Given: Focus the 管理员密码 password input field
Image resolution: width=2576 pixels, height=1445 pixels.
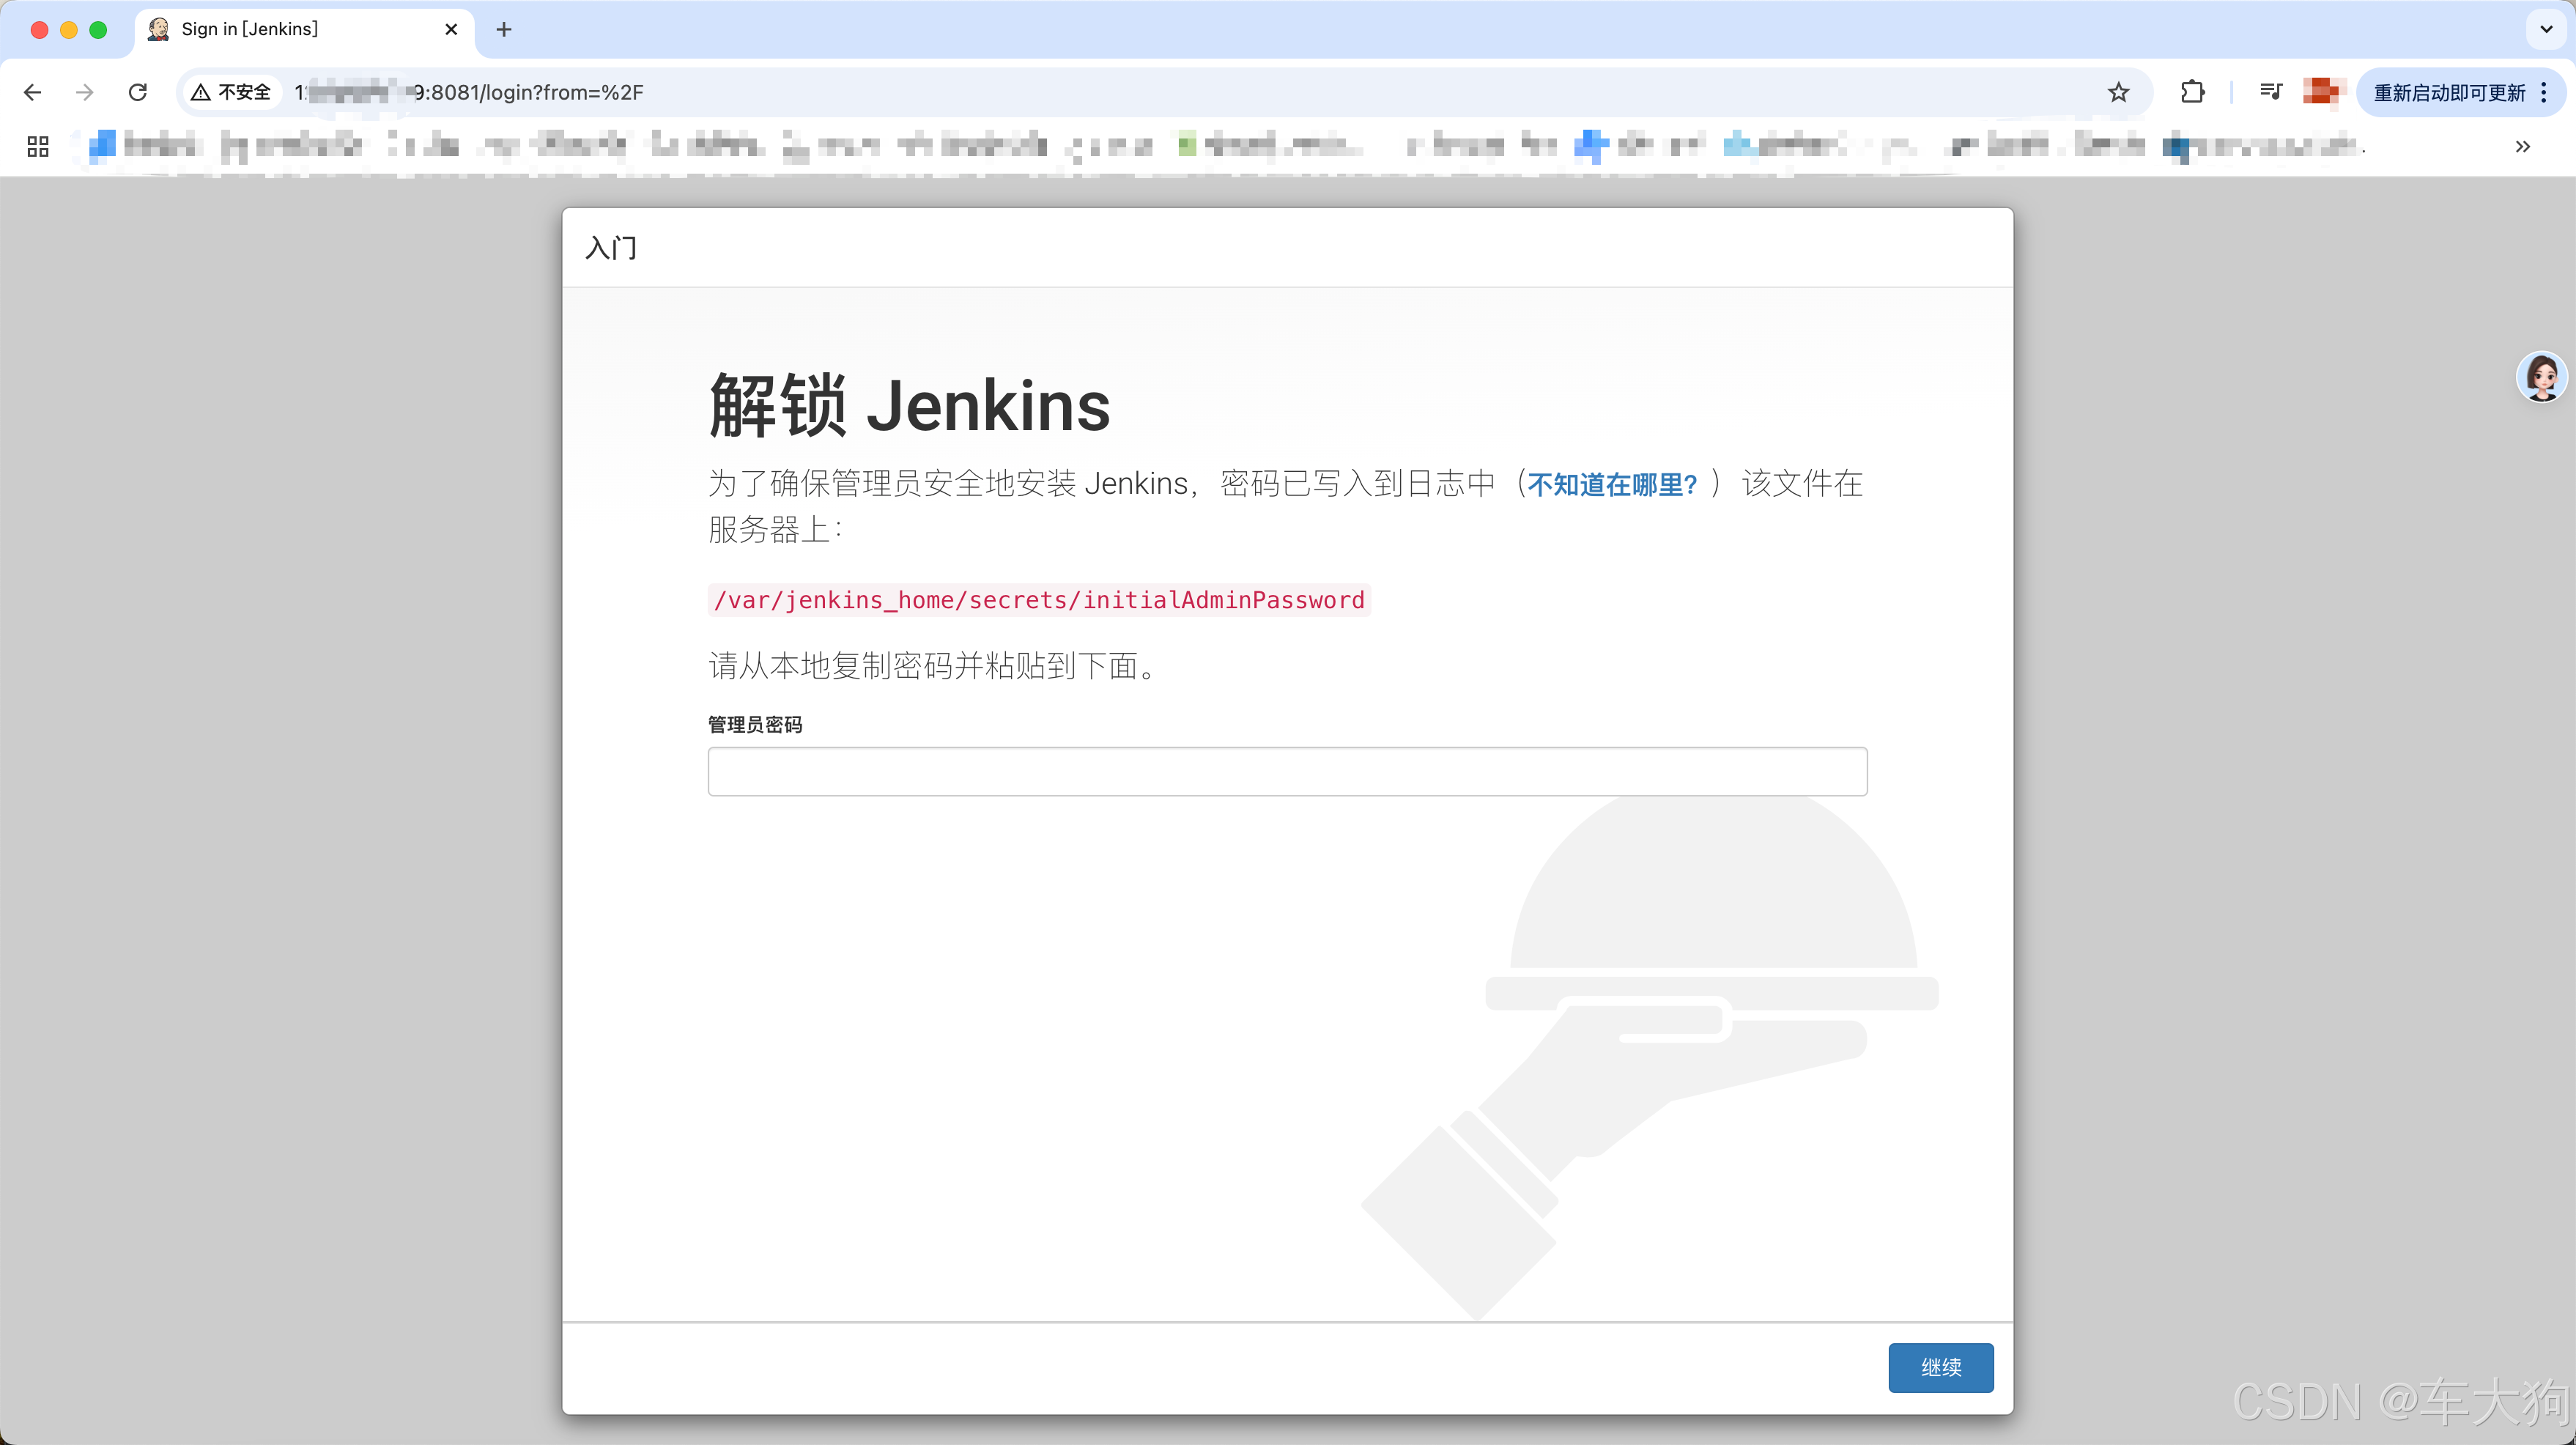Looking at the screenshot, I should click(x=1287, y=771).
